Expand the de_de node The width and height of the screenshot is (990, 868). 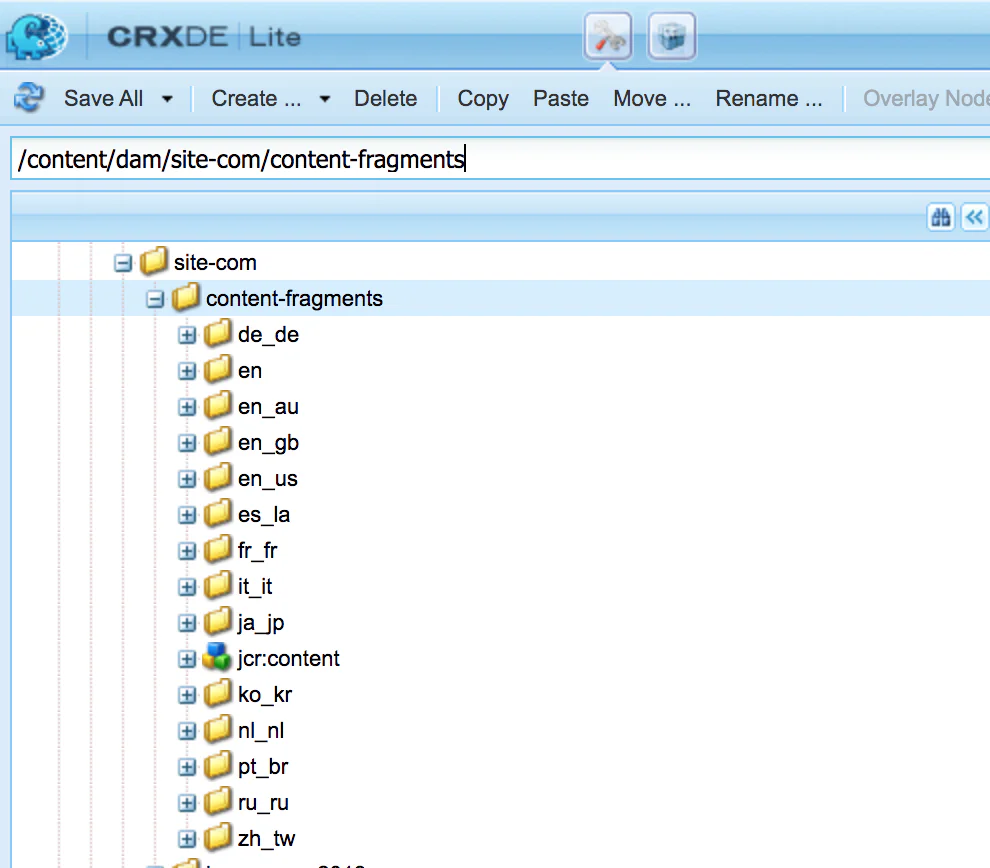187,335
